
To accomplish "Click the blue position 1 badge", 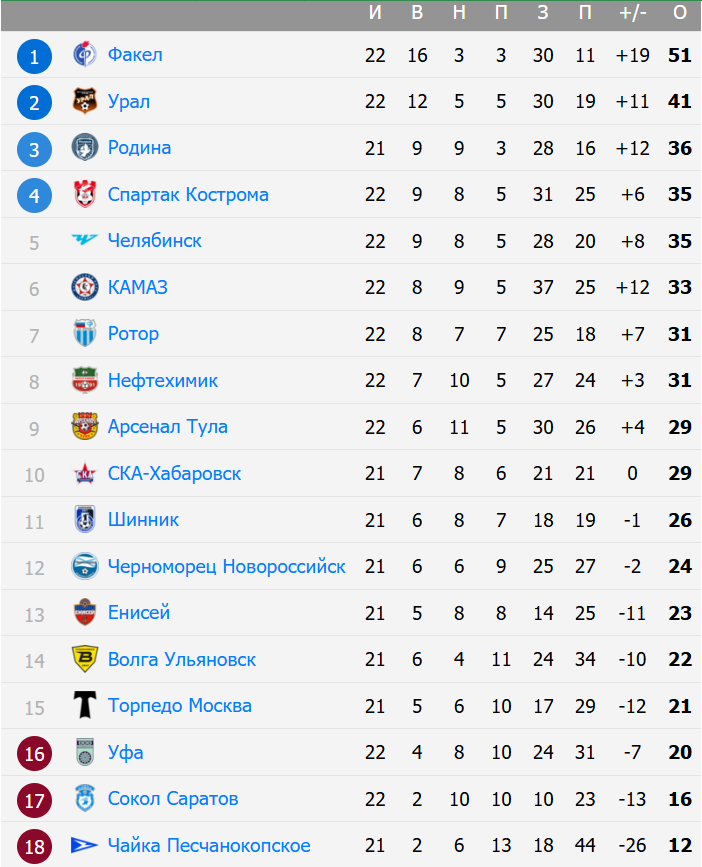I will (34, 56).
